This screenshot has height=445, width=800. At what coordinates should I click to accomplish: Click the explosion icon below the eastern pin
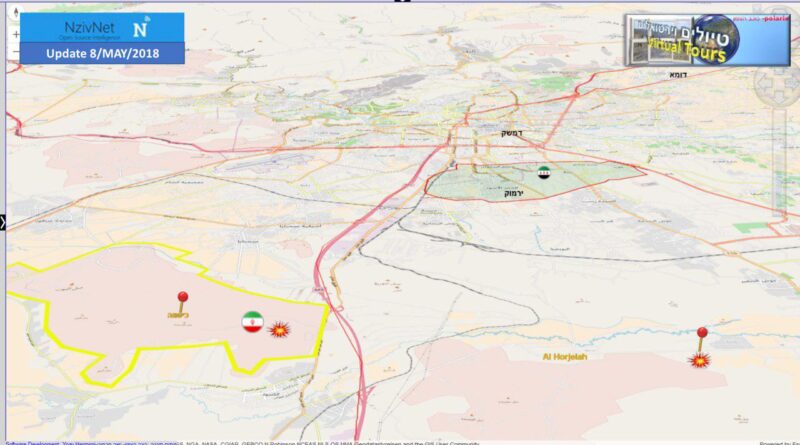tap(702, 359)
